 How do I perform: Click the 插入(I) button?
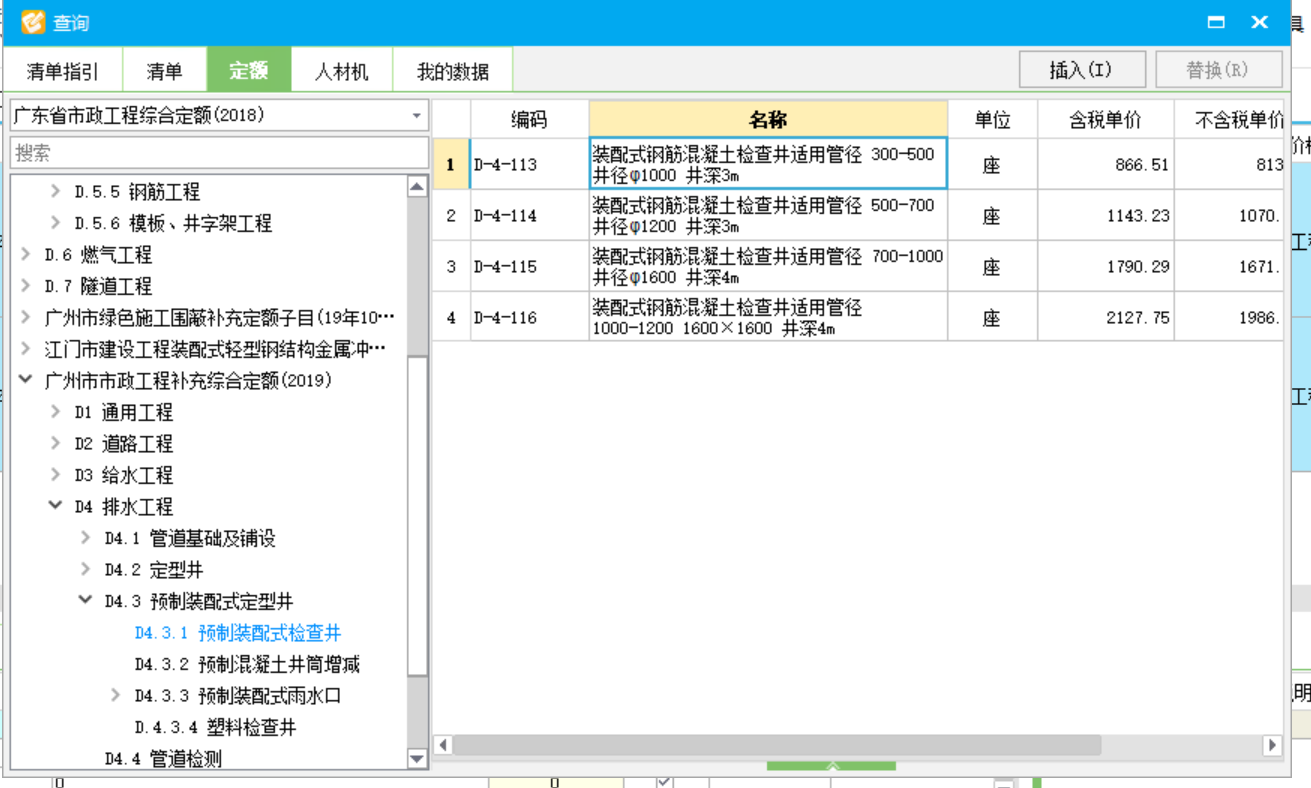pyautogui.click(x=1082, y=70)
